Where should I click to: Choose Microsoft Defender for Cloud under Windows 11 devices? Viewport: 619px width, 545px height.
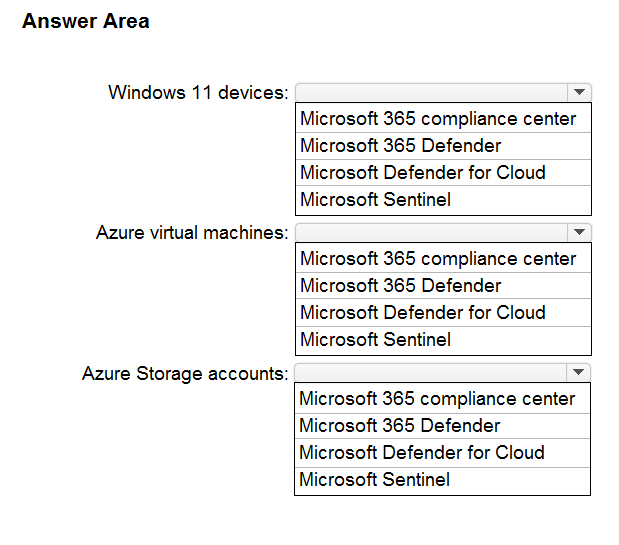click(443, 172)
